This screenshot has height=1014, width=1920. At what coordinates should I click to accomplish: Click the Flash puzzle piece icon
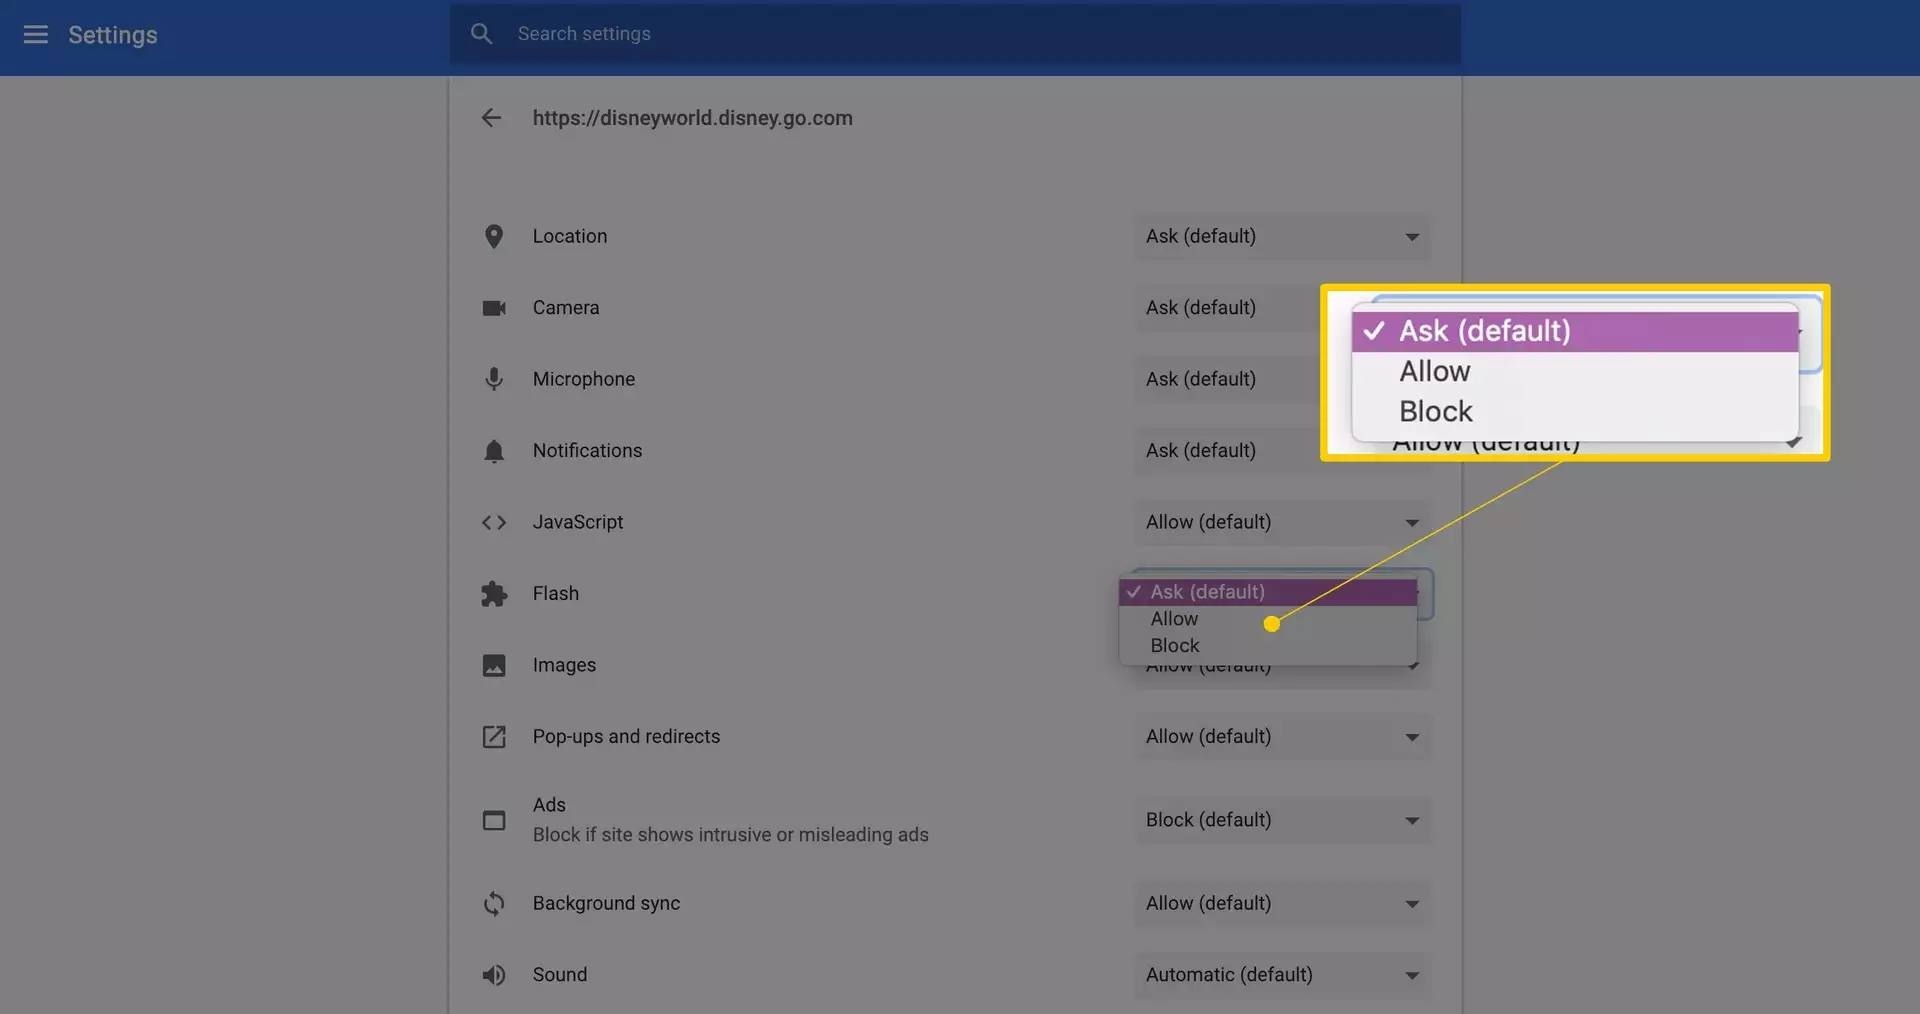click(494, 594)
